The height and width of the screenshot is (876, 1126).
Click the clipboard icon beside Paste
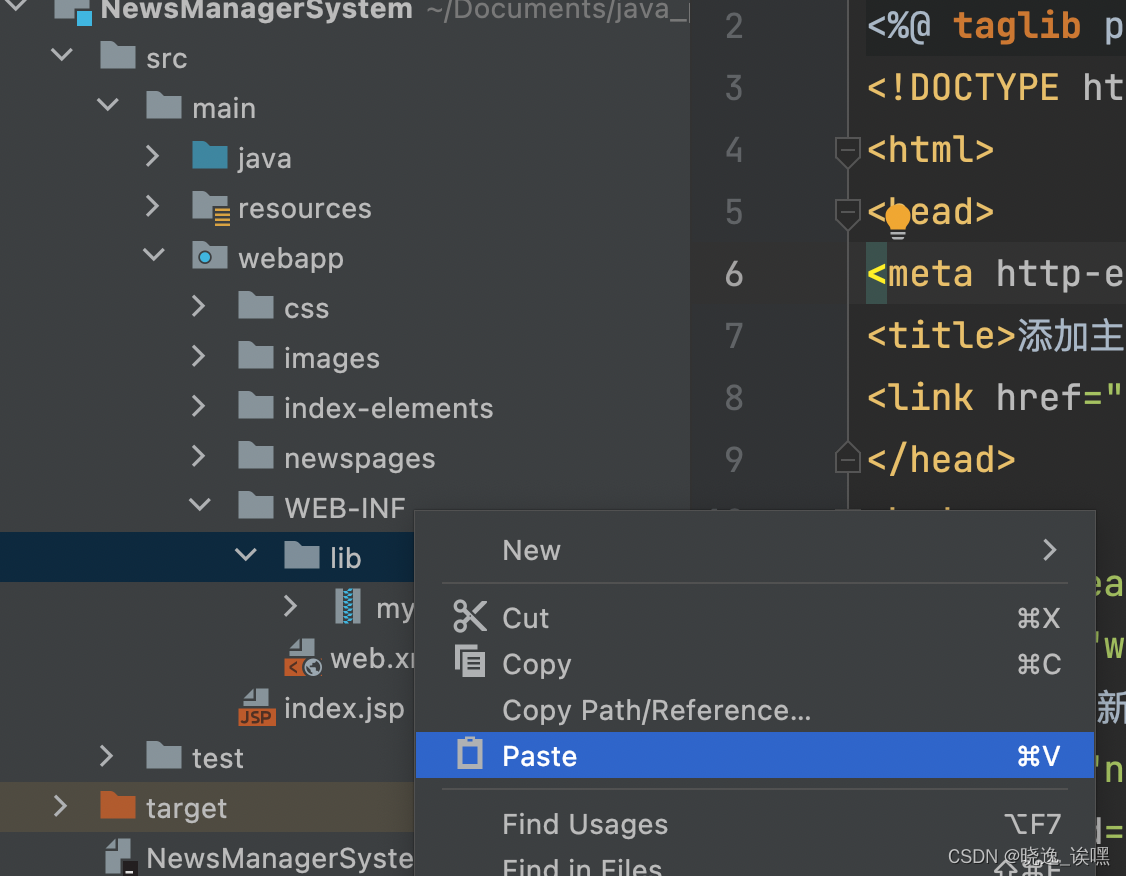click(x=470, y=753)
